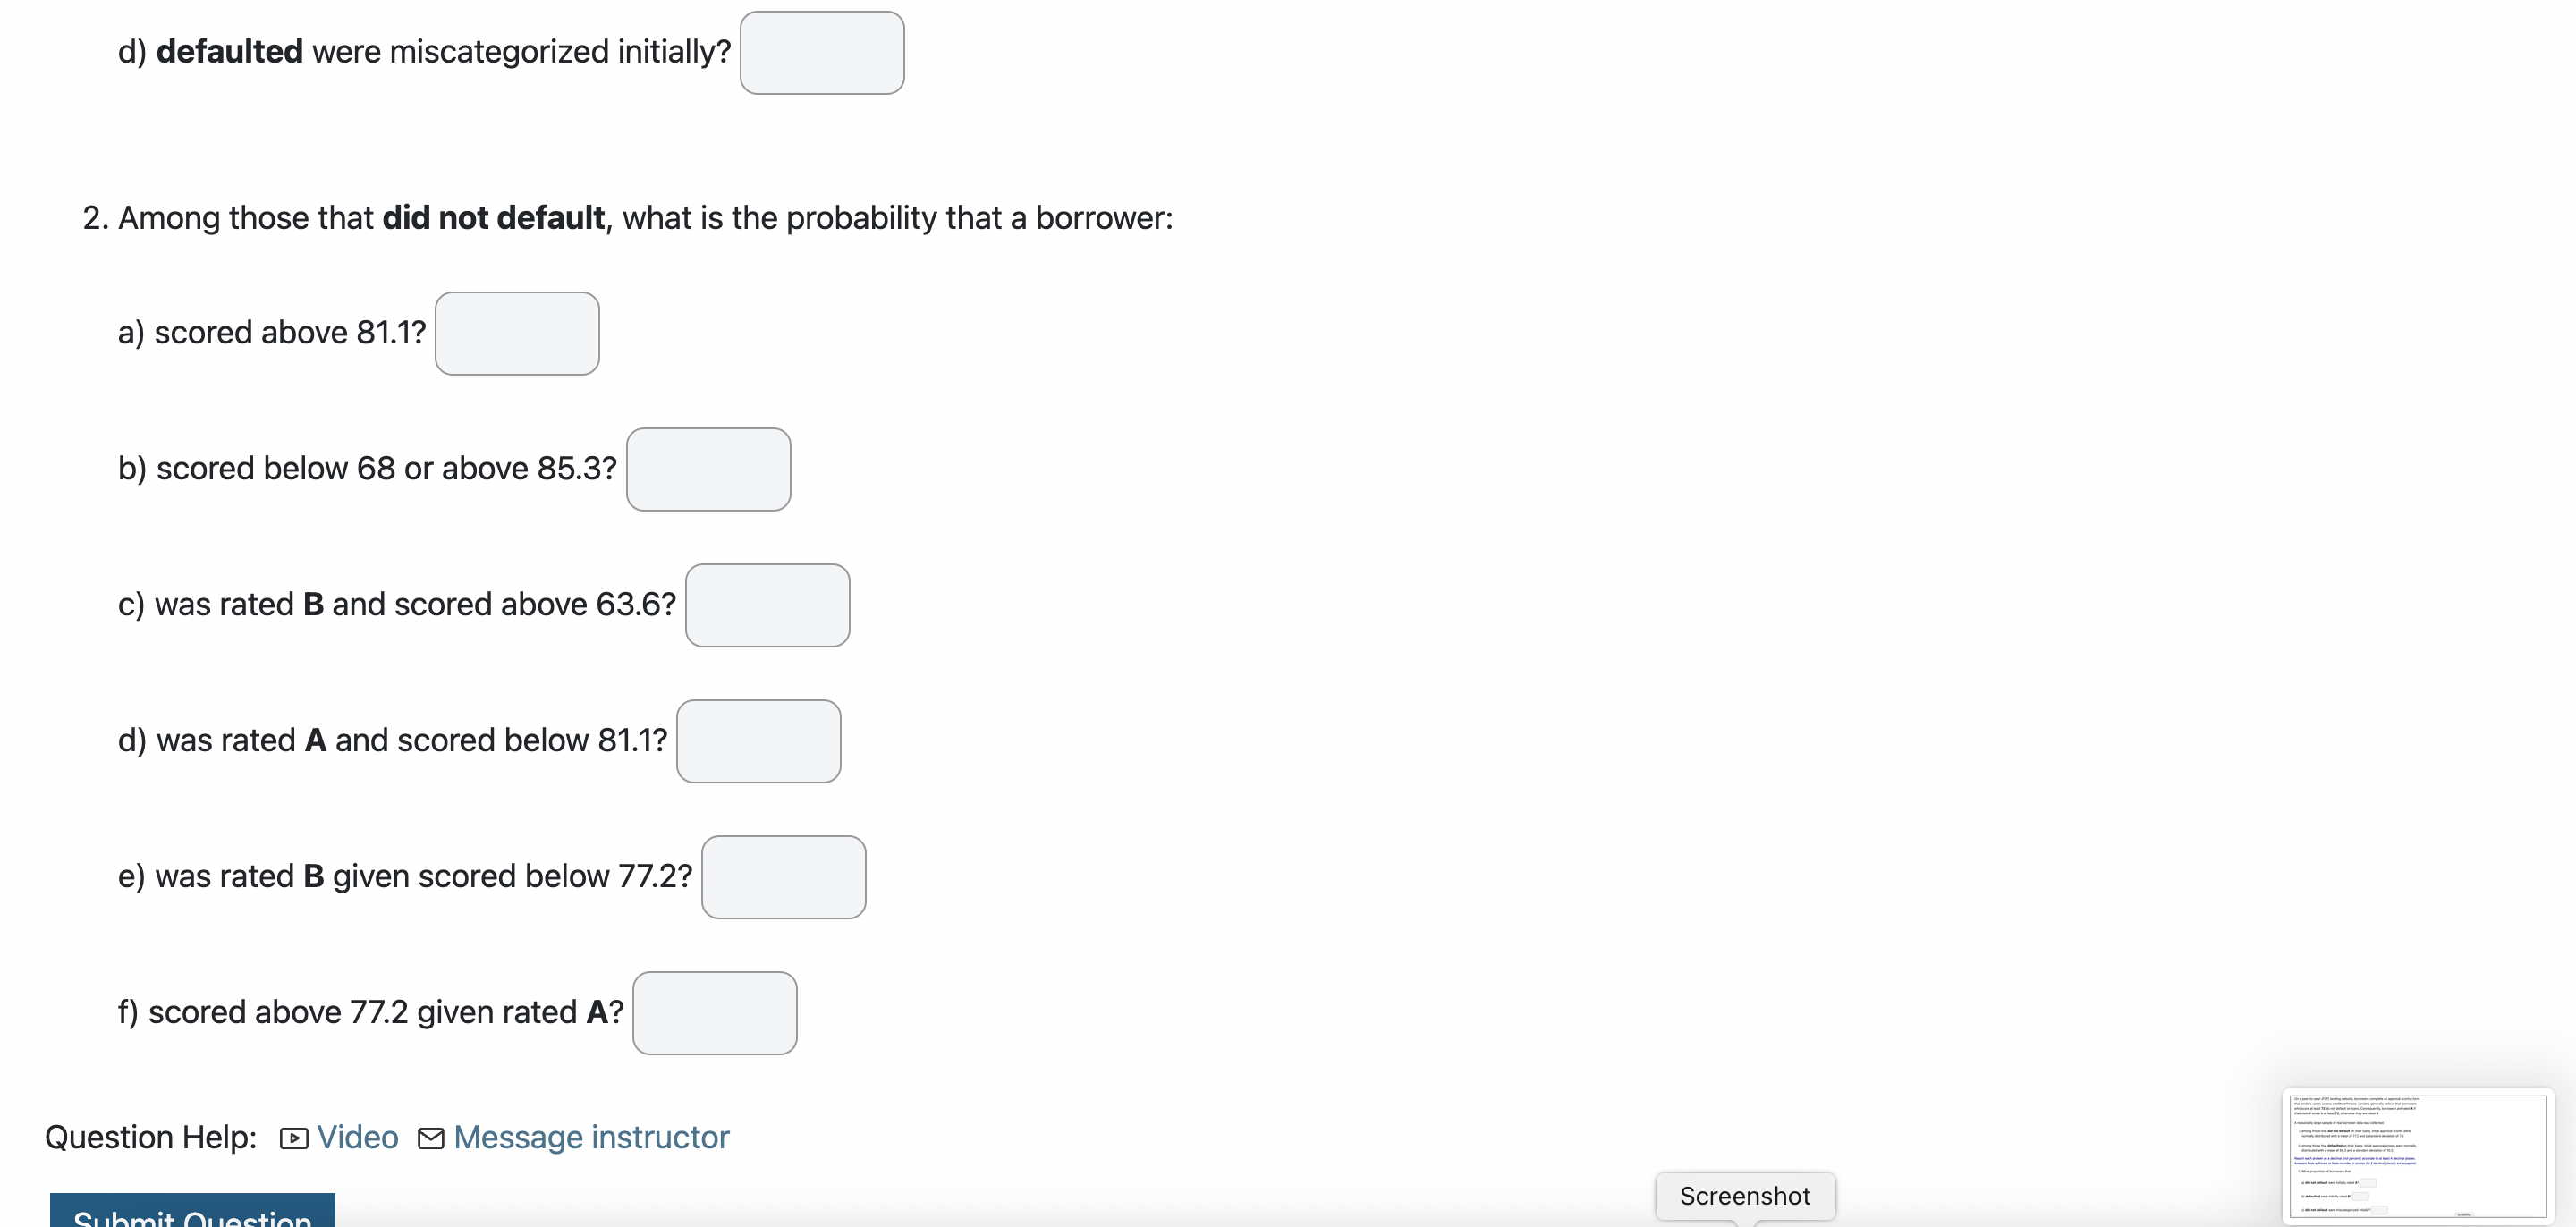
Task: Click the answer box for scored below 68 or above 85.3
Action: tap(707, 469)
